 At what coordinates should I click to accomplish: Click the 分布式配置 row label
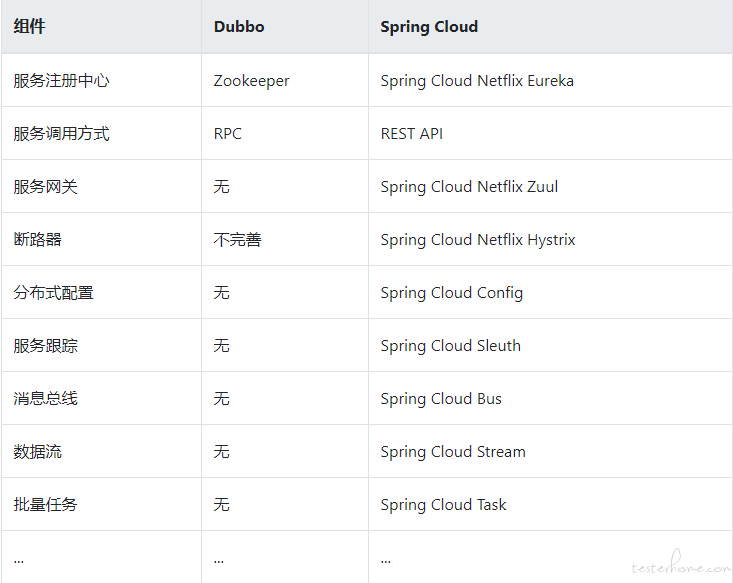tap(53, 293)
